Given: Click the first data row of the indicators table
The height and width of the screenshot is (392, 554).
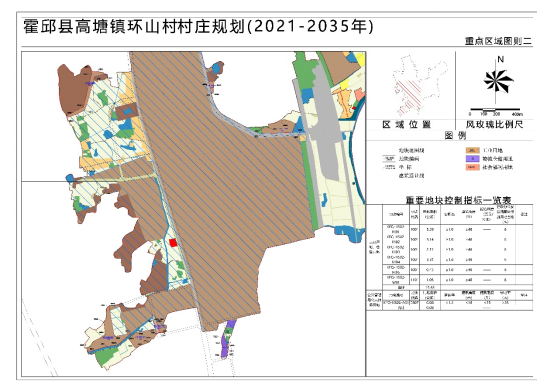Looking at the screenshot, I should pyautogui.click(x=458, y=229).
